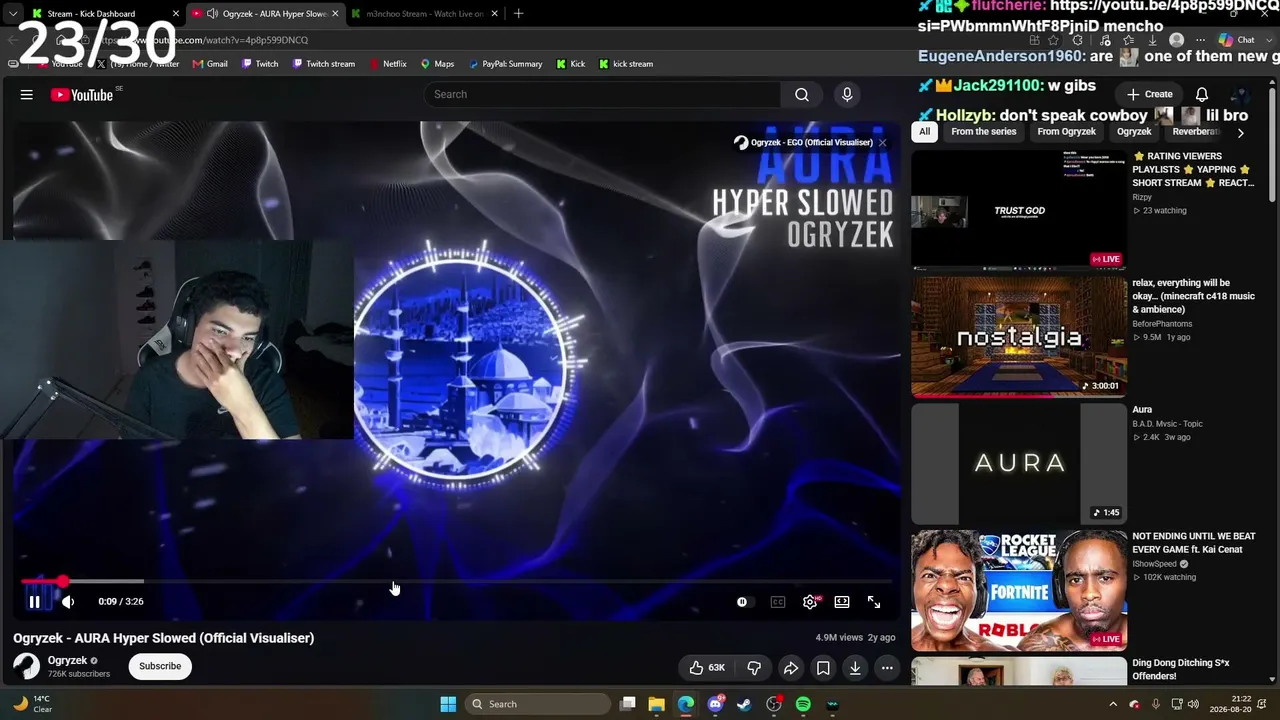
Task: Enter fullscreen on the video player
Action: point(874,602)
